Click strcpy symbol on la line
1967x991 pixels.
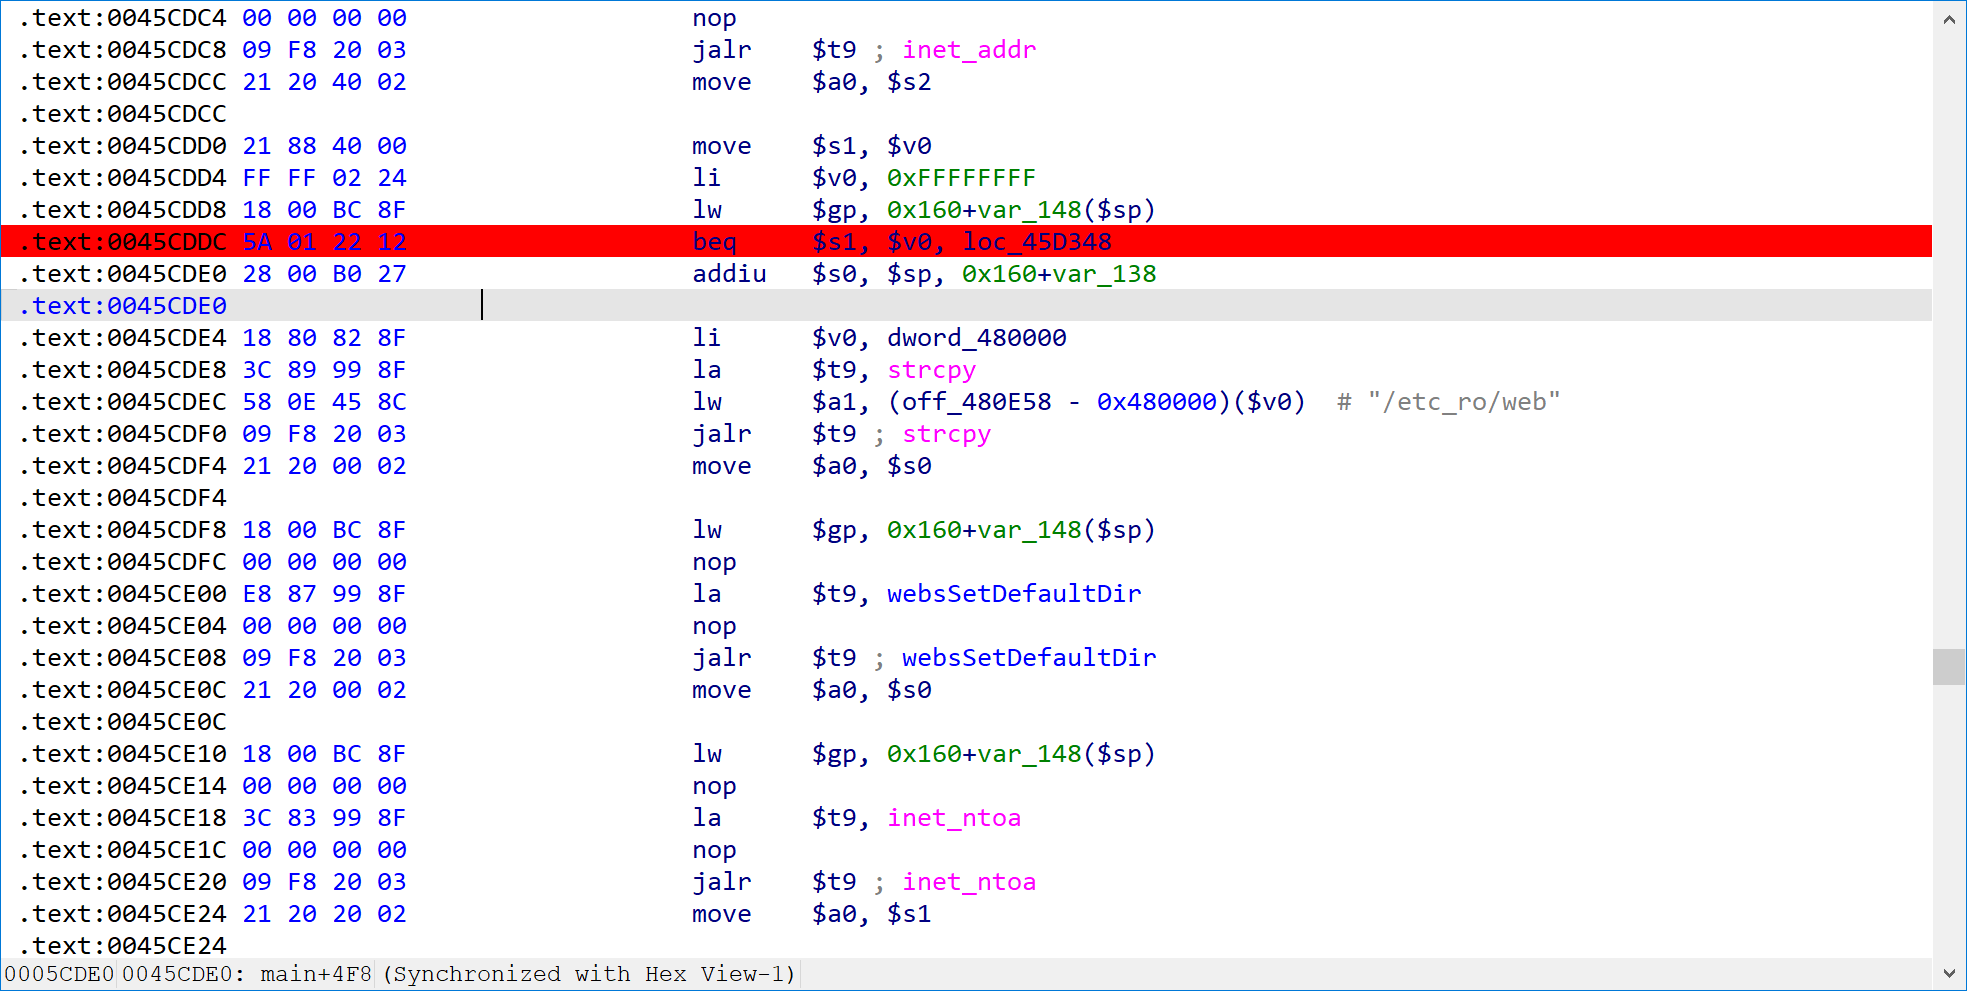931,370
